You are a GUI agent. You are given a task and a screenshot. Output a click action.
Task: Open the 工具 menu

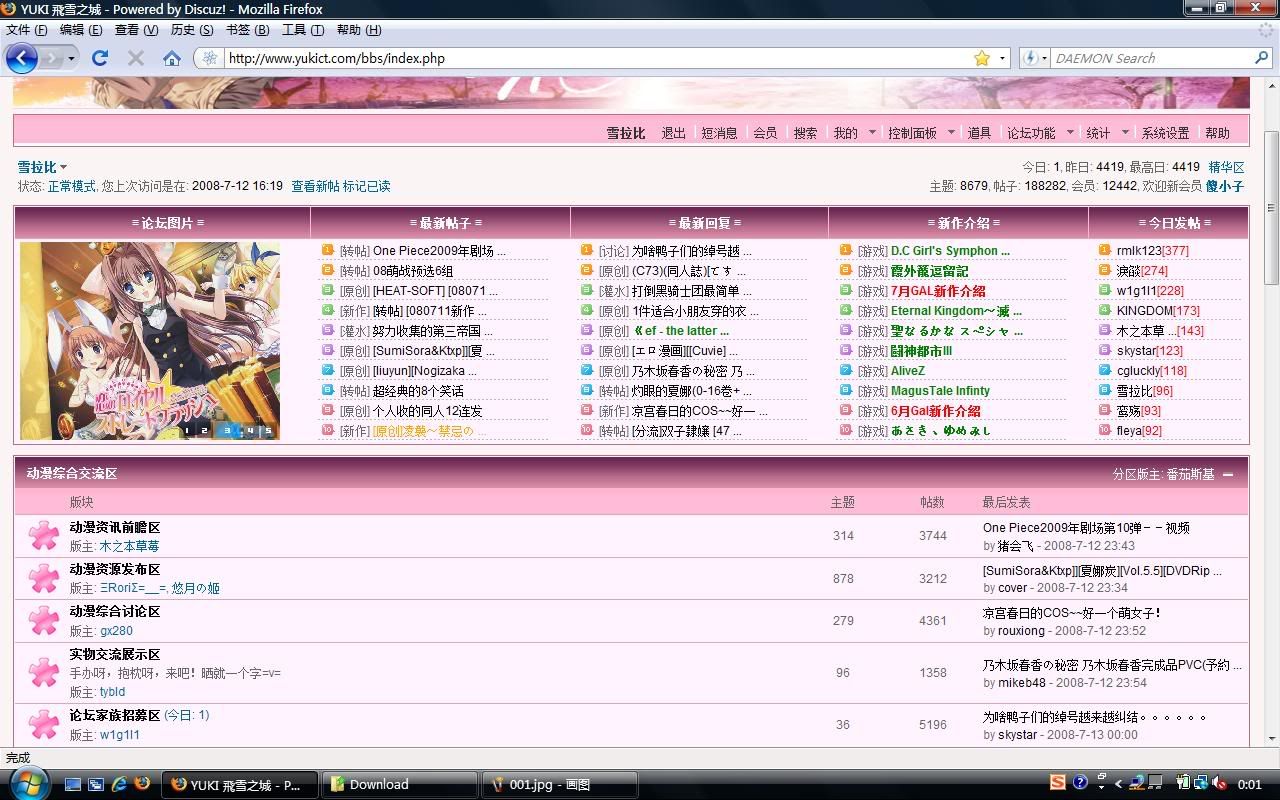click(303, 30)
